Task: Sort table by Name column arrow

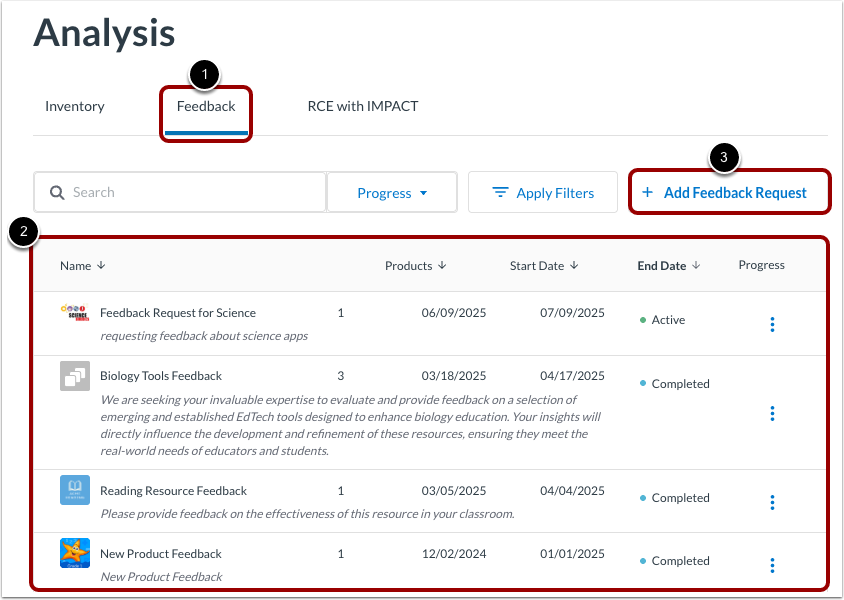Action: click(x=101, y=265)
